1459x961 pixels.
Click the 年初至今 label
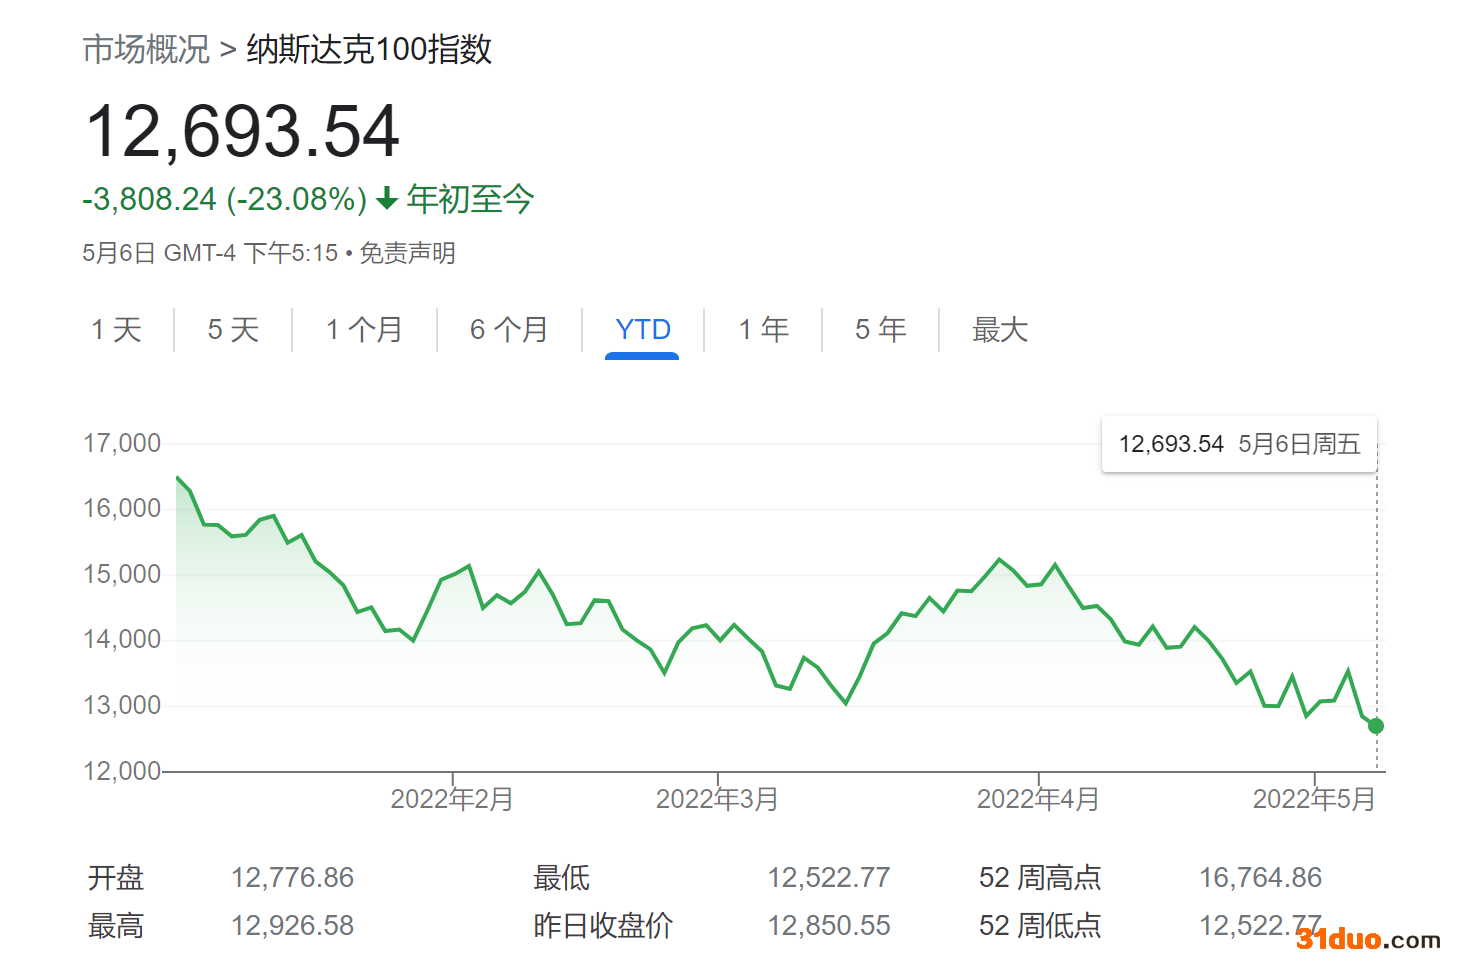click(x=470, y=199)
